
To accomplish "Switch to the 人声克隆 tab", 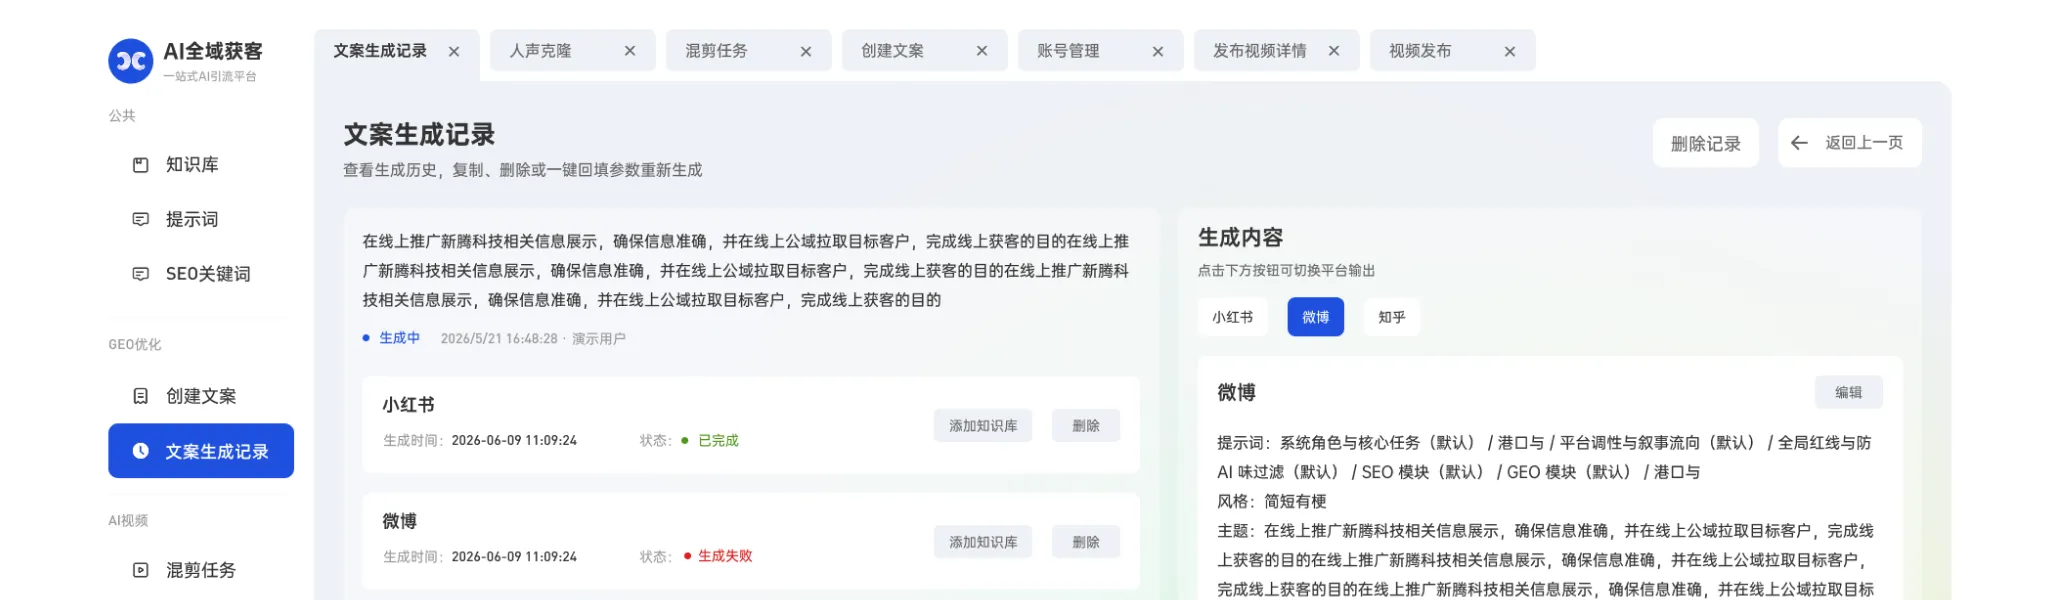I will [x=573, y=51].
